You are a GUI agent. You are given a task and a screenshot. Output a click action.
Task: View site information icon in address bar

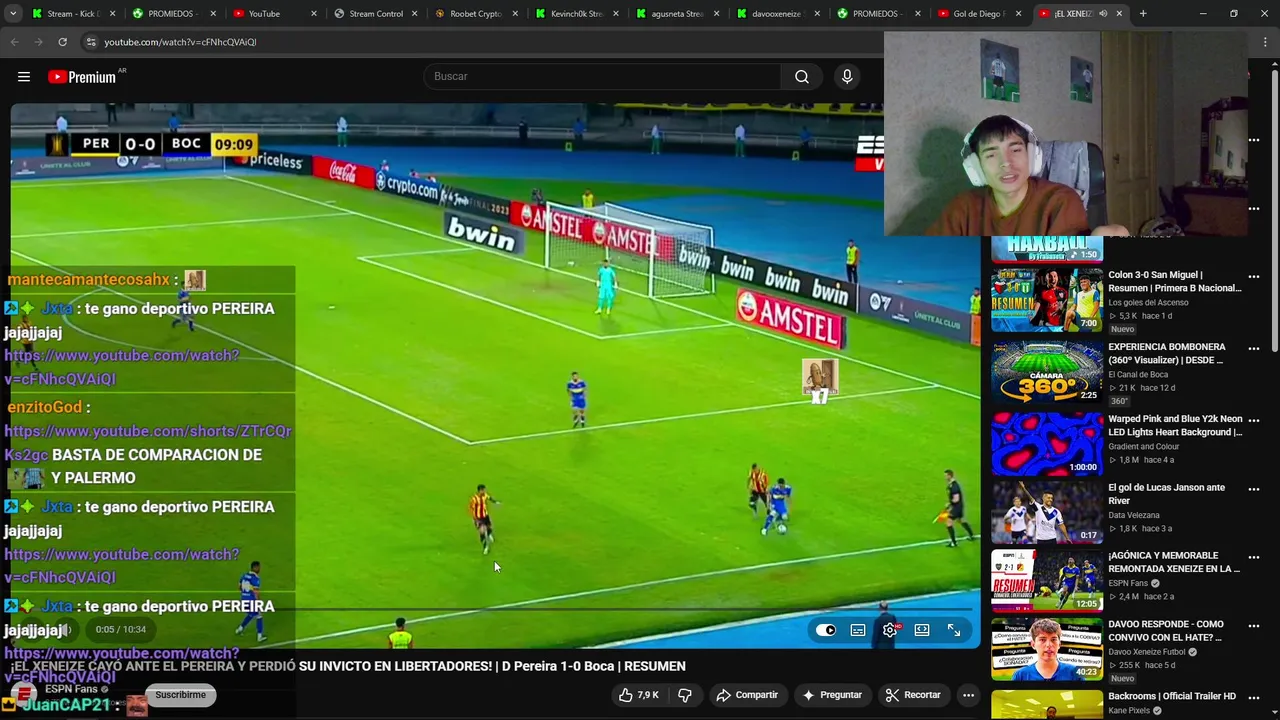pyautogui.click(x=91, y=42)
